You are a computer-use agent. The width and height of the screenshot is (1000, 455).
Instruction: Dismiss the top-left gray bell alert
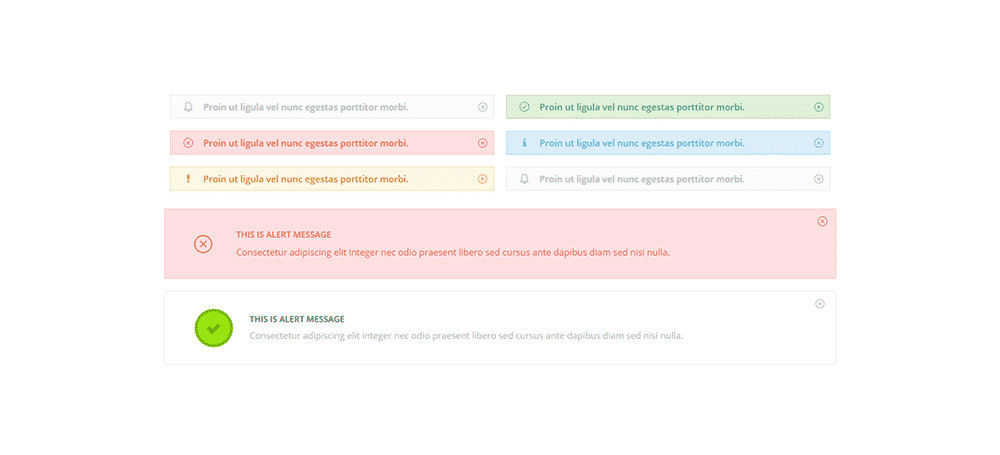point(483,107)
